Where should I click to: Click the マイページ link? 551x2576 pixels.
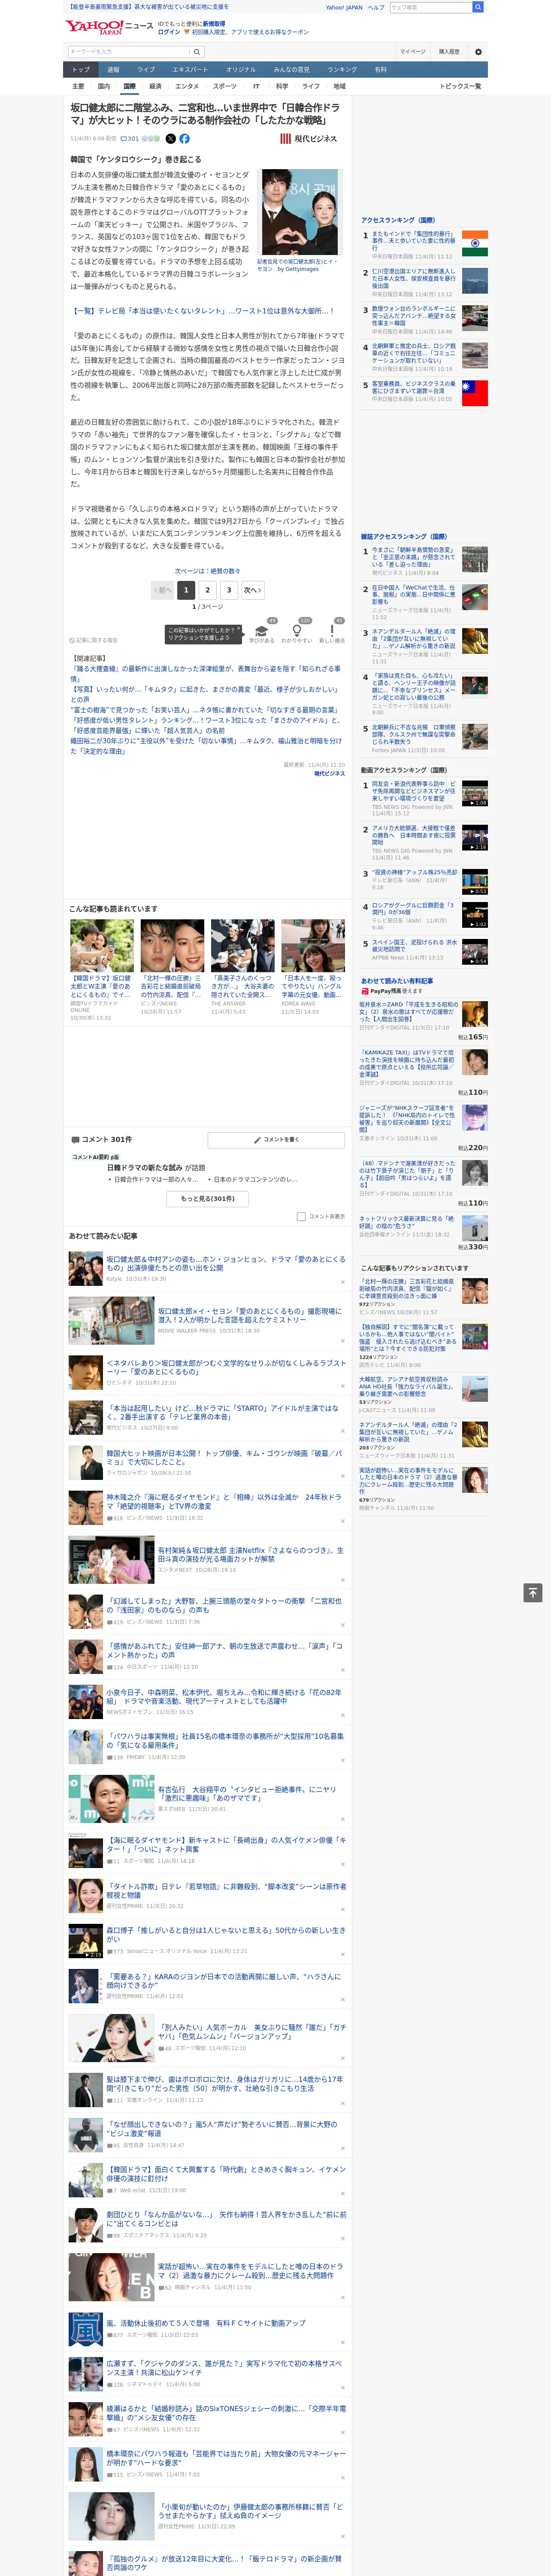click(x=412, y=52)
